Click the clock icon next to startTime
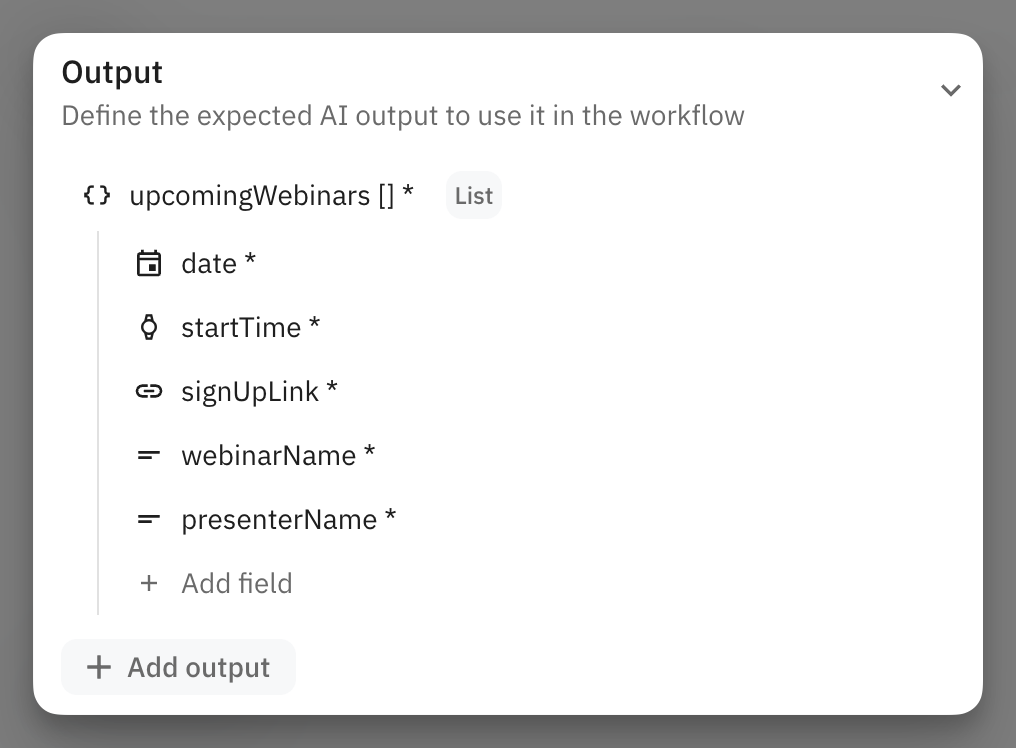Viewport: 1016px width, 748px height. pos(149,327)
